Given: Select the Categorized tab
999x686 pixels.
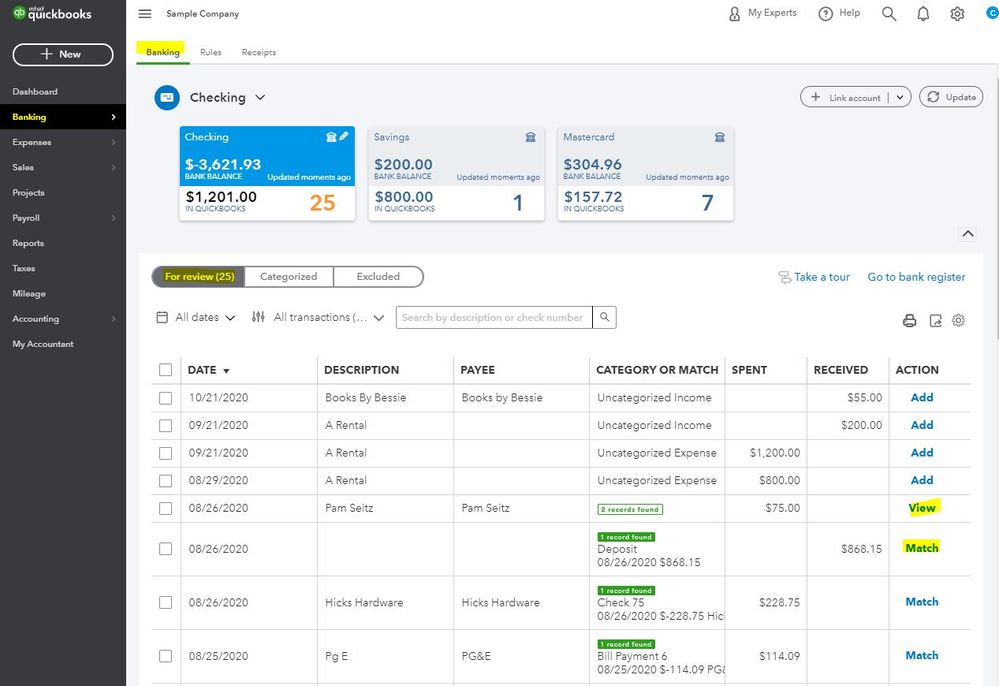Looking at the screenshot, I should click(289, 276).
